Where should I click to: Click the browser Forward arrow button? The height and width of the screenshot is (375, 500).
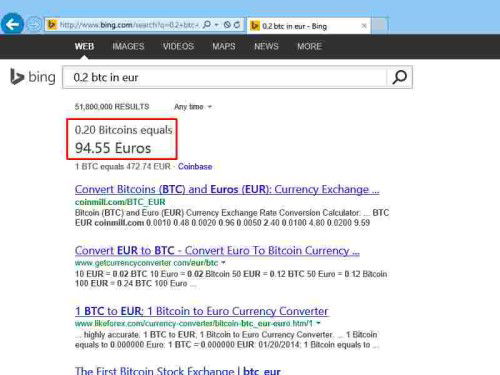pyautogui.click(x=34, y=25)
